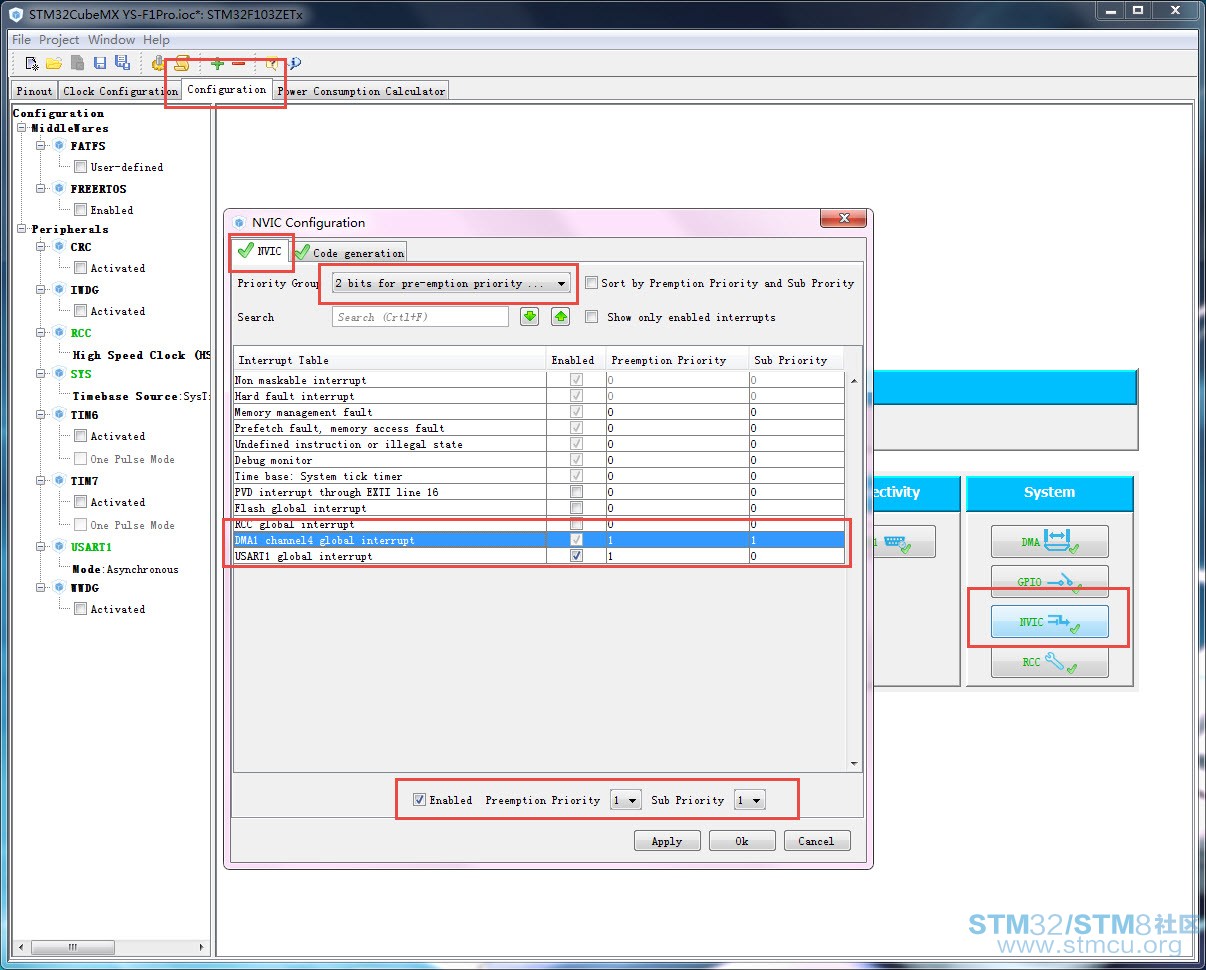Viewport: 1206px width, 970px height.
Task: Click the TIM6 cube icon in tree
Action: (59, 414)
